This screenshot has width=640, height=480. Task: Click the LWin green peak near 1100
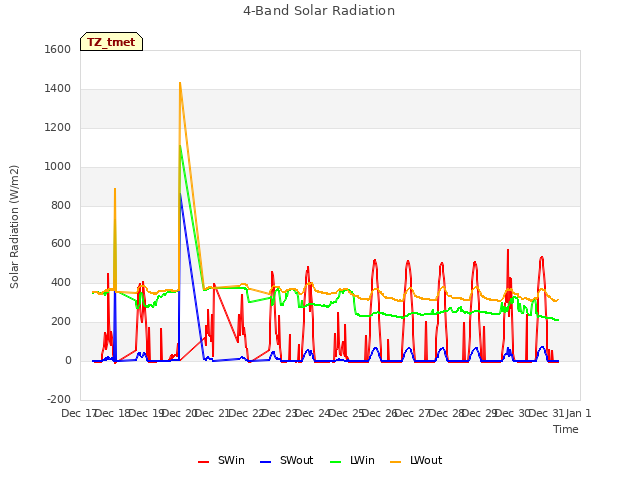[180, 146]
